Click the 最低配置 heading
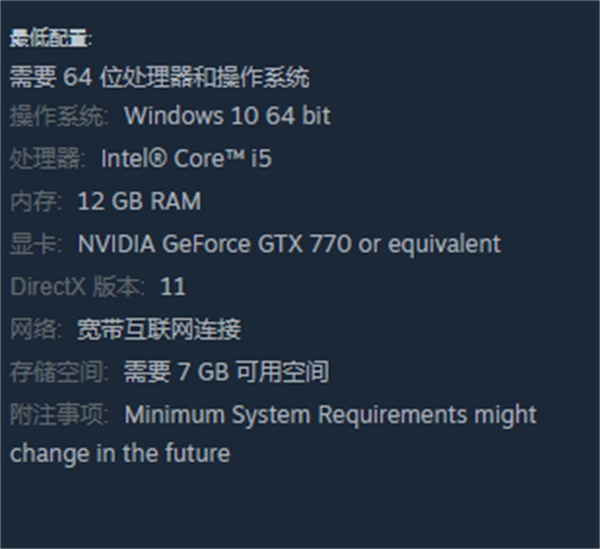The image size is (600, 549). click(x=51, y=39)
